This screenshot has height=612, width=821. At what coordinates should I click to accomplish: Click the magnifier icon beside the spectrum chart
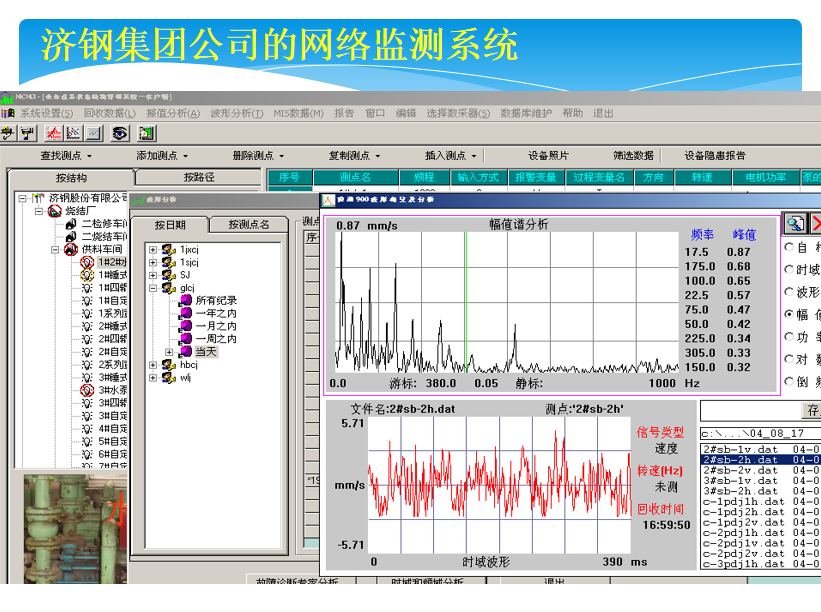(x=796, y=223)
